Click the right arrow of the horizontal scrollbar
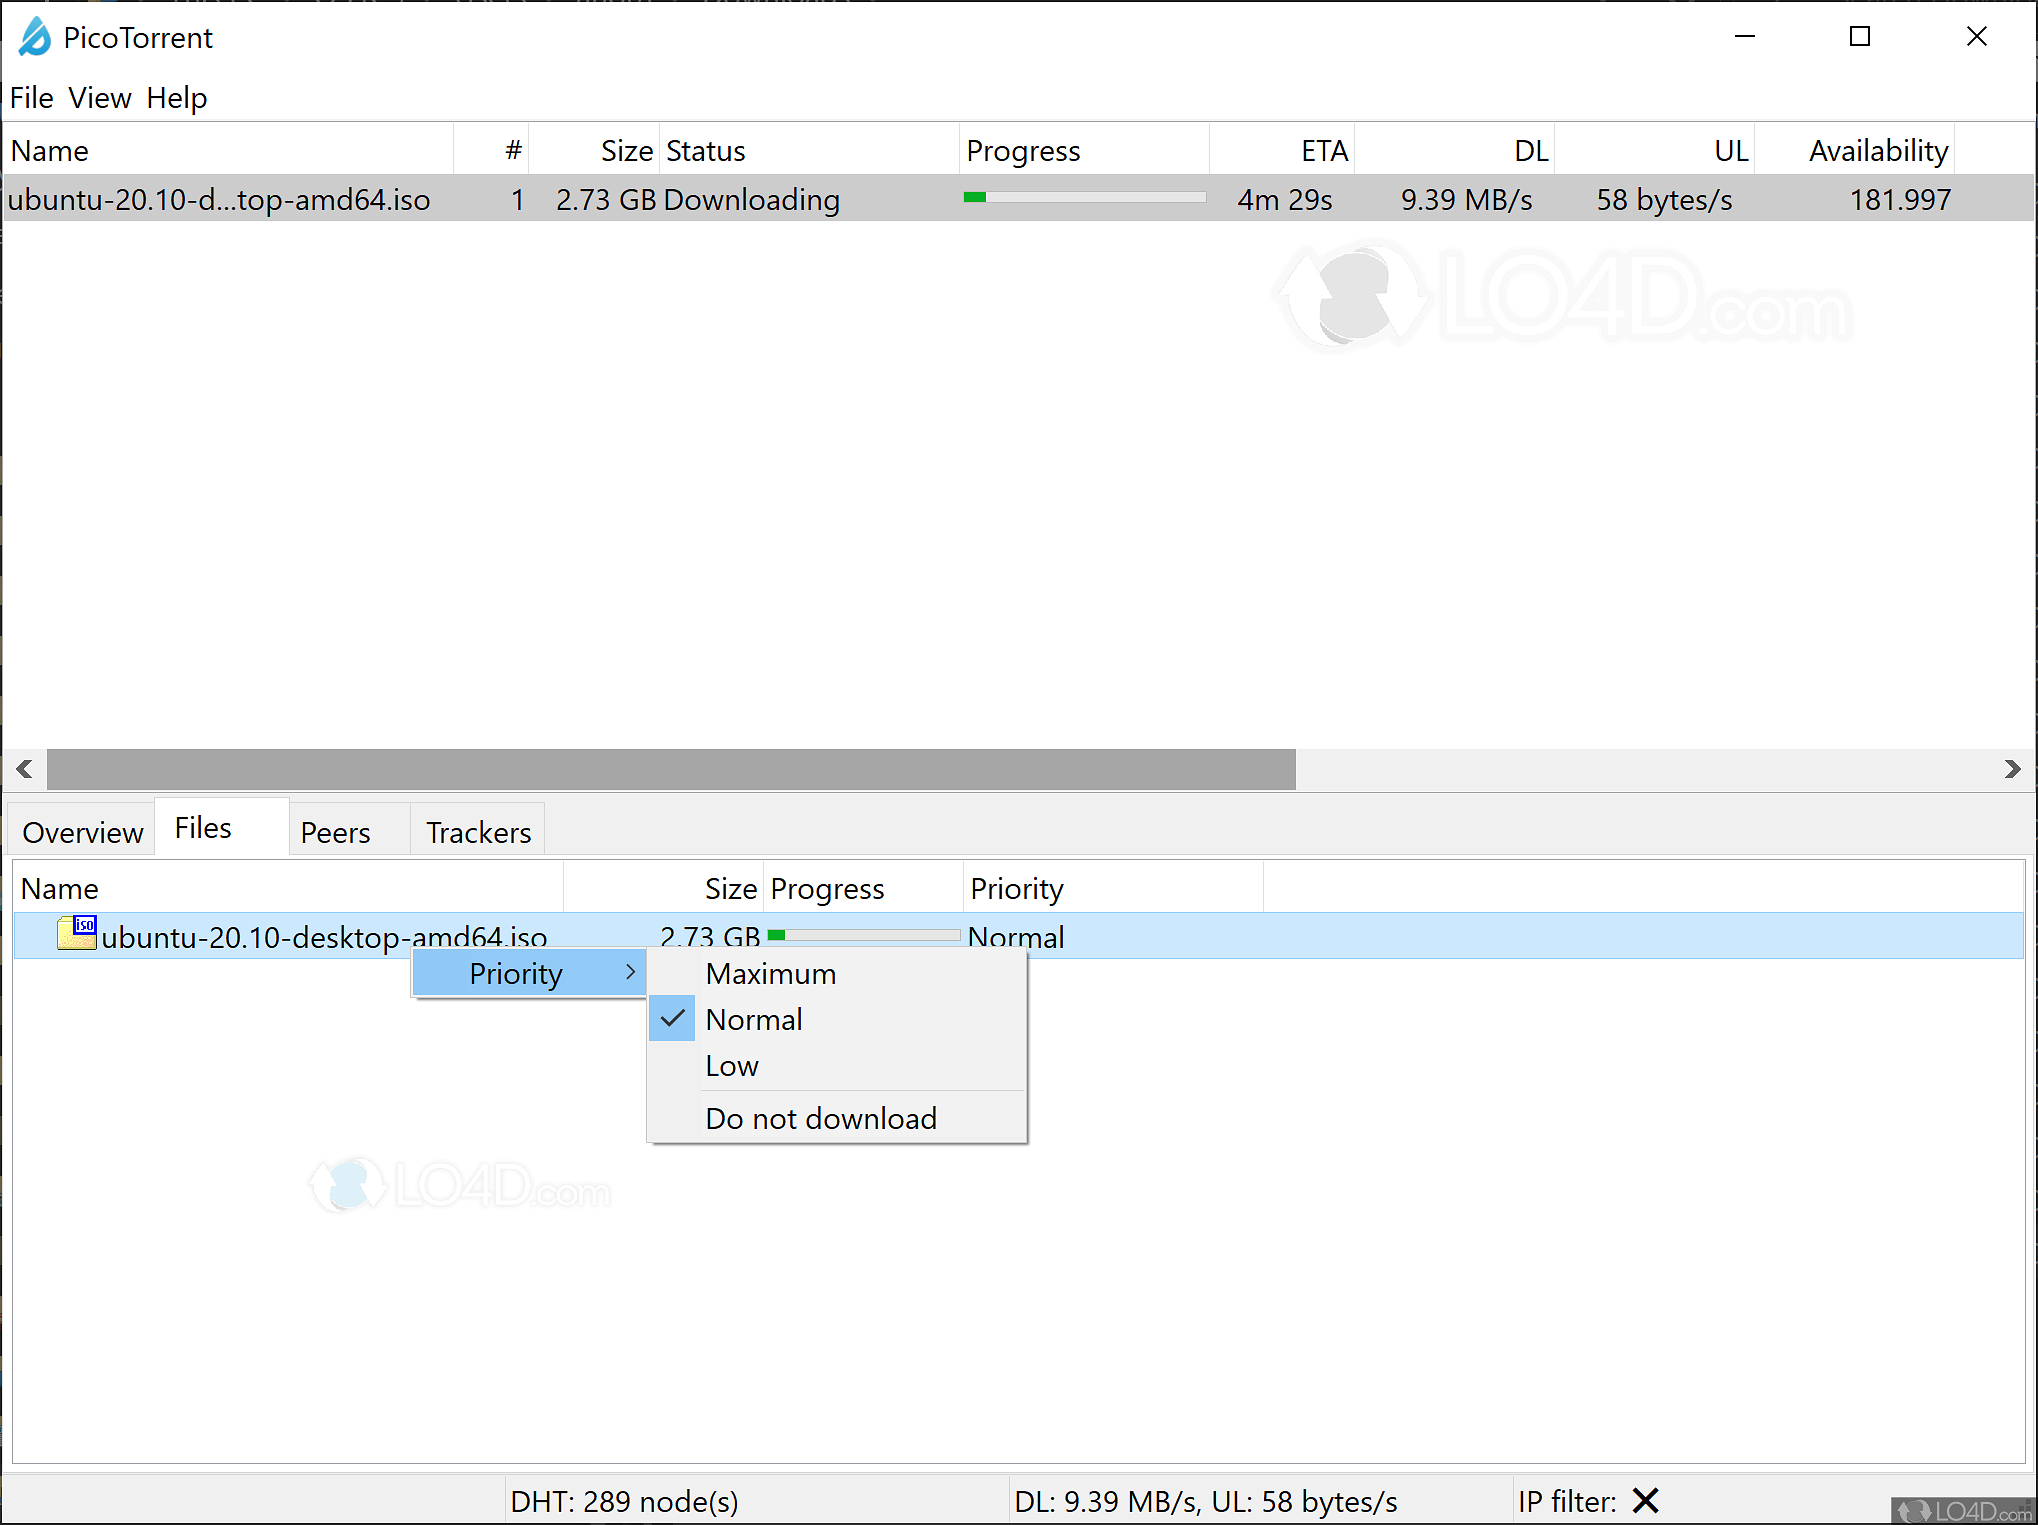Screen dimensions: 2038x1525 2013,768
